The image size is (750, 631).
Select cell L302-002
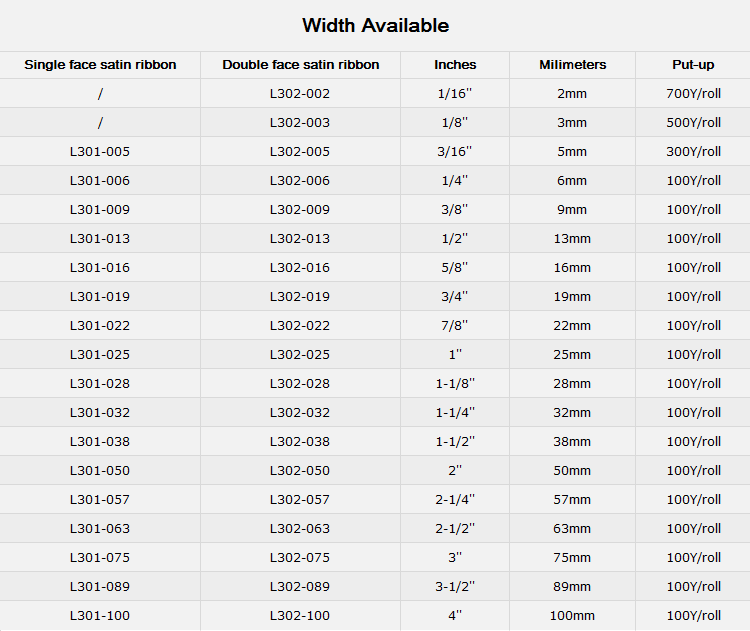pyautogui.click(x=300, y=93)
